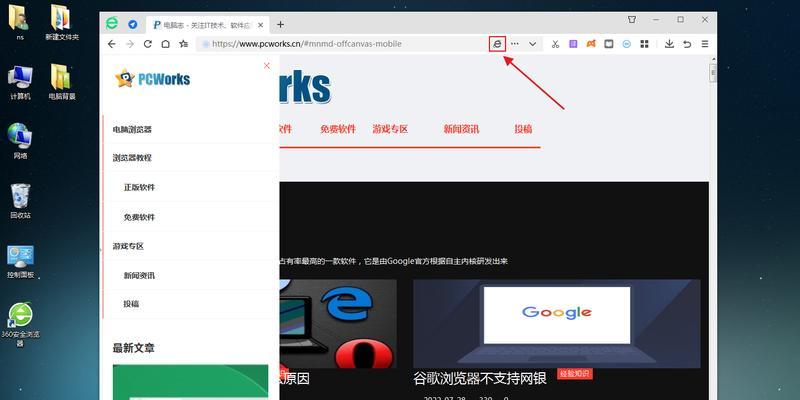Click the green 360 browser logo
This screenshot has height=400, width=800.
[x=112, y=23]
